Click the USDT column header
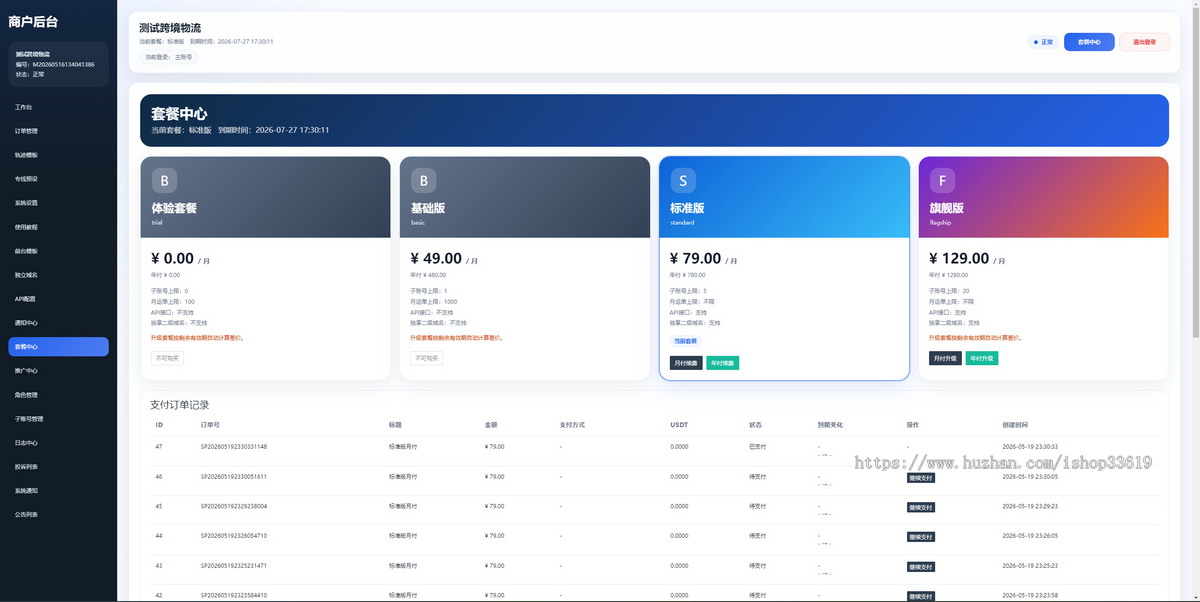1200x602 pixels. (x=679, y=425)
